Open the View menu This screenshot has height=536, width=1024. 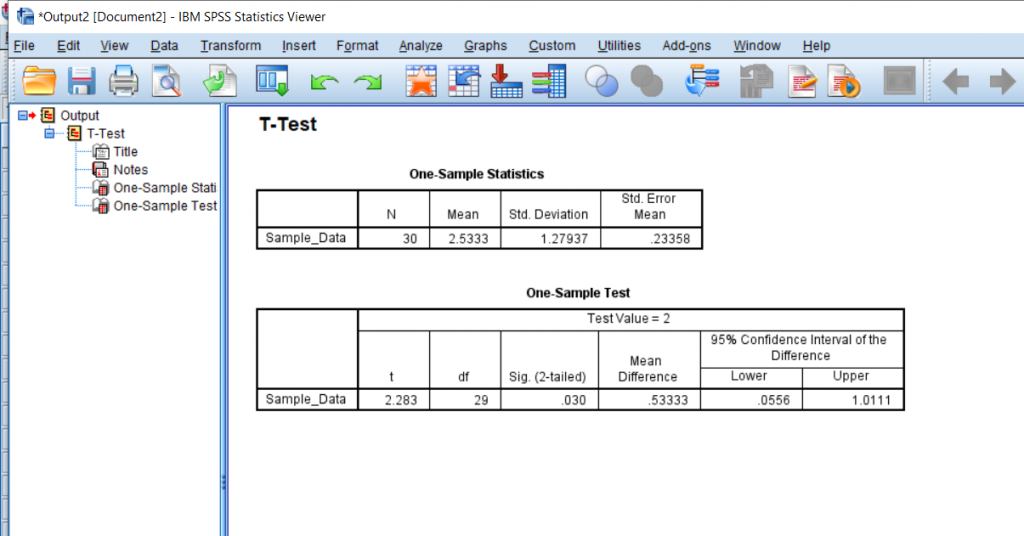[x=114, y=46]
